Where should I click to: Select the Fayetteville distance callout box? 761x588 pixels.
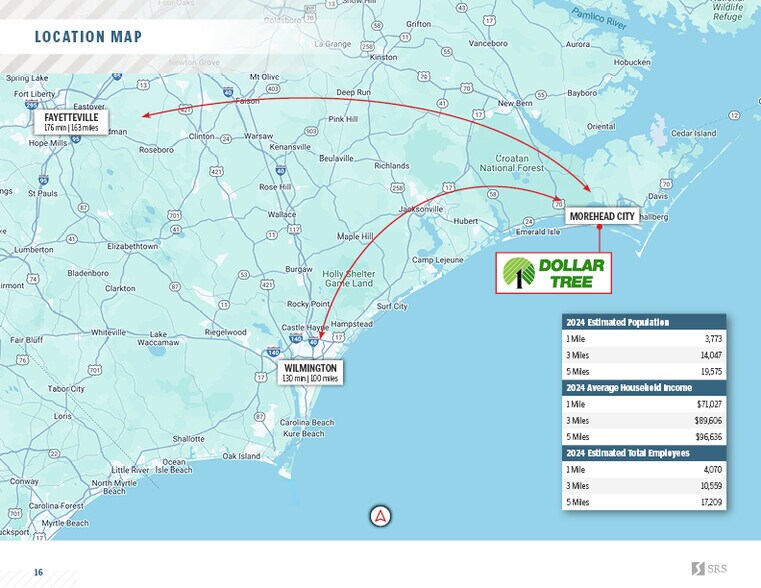pos(72,123)
